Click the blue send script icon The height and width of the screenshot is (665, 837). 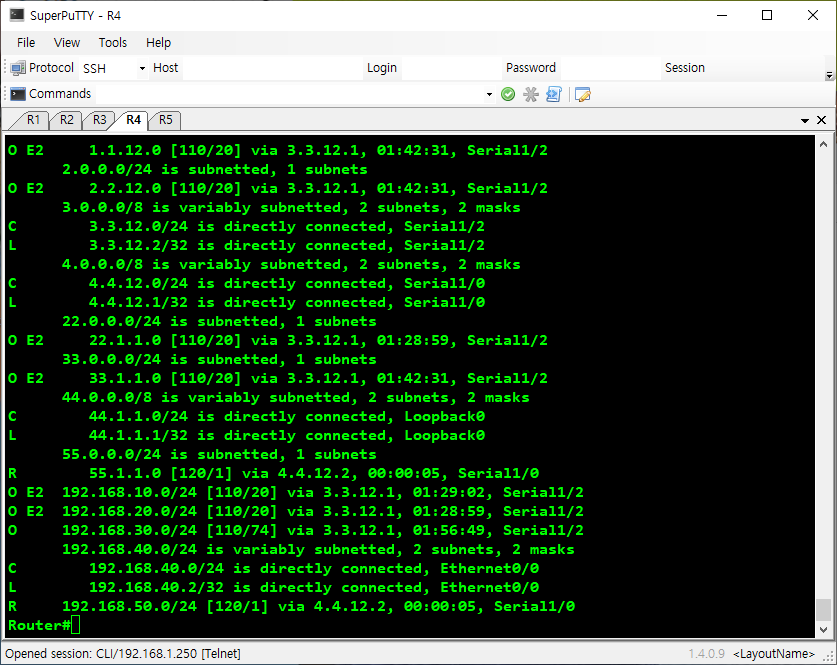click(554, 94)
